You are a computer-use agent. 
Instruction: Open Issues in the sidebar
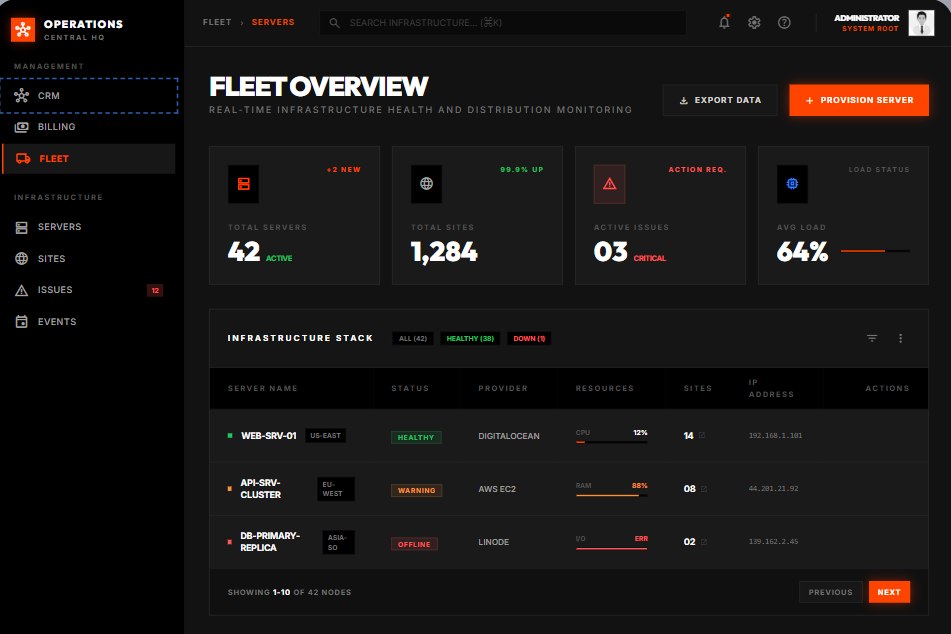(x=89, y=290)
